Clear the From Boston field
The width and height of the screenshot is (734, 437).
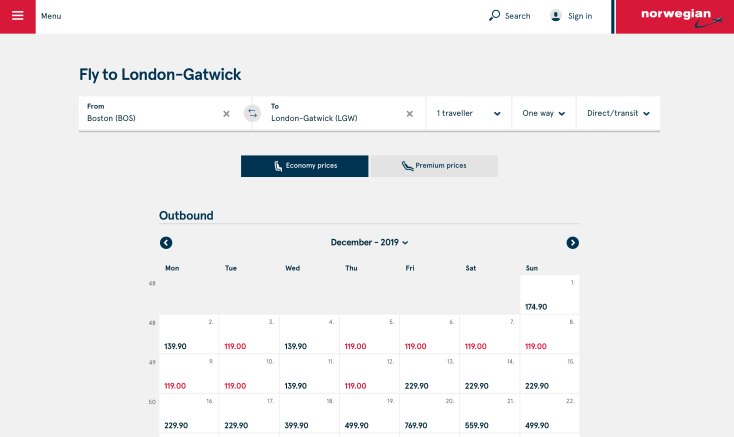[x=226, y=114]
